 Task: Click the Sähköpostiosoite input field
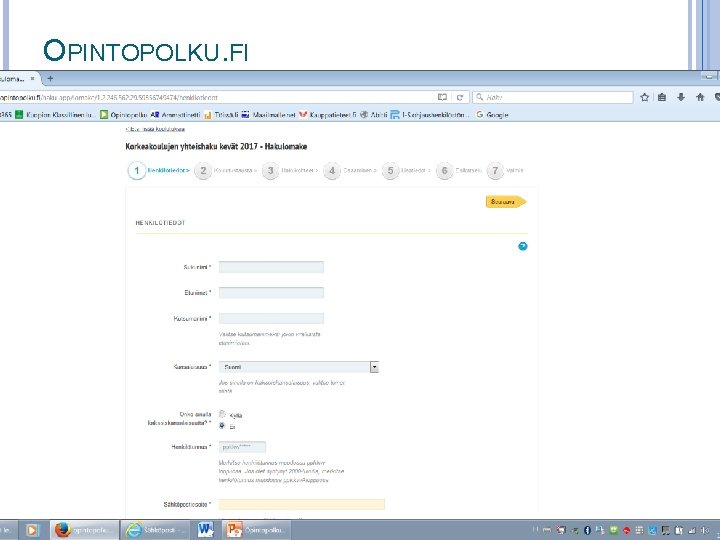302,504
